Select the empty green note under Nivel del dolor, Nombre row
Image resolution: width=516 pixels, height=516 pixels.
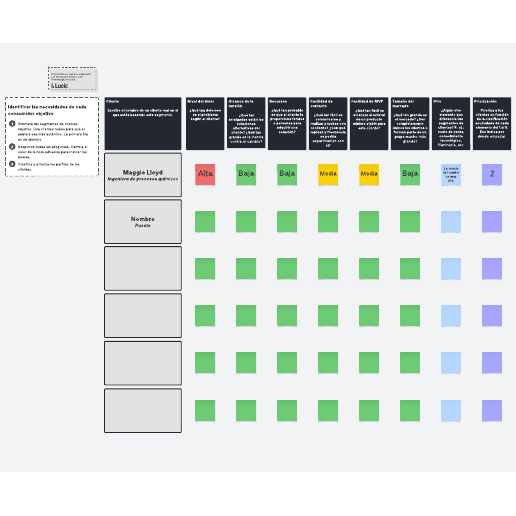(x=205, y=221)
